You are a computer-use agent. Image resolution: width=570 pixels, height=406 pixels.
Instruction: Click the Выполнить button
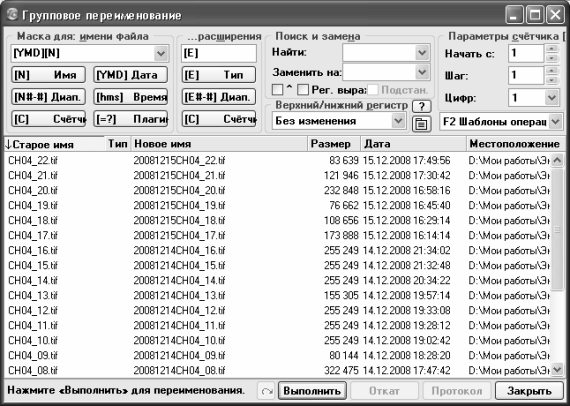pos(312,391)
